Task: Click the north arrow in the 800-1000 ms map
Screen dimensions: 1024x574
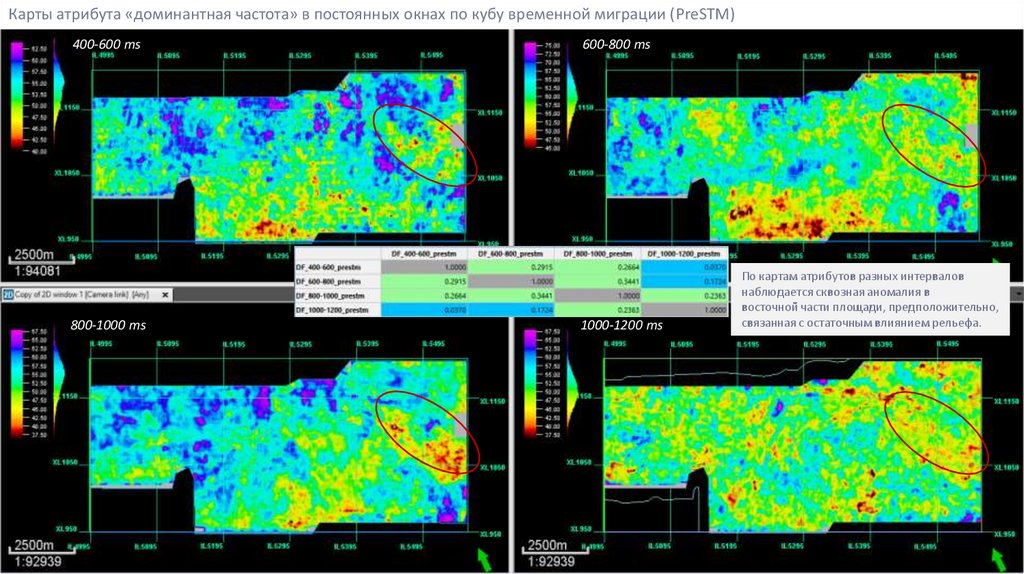Action: [484, 559]
